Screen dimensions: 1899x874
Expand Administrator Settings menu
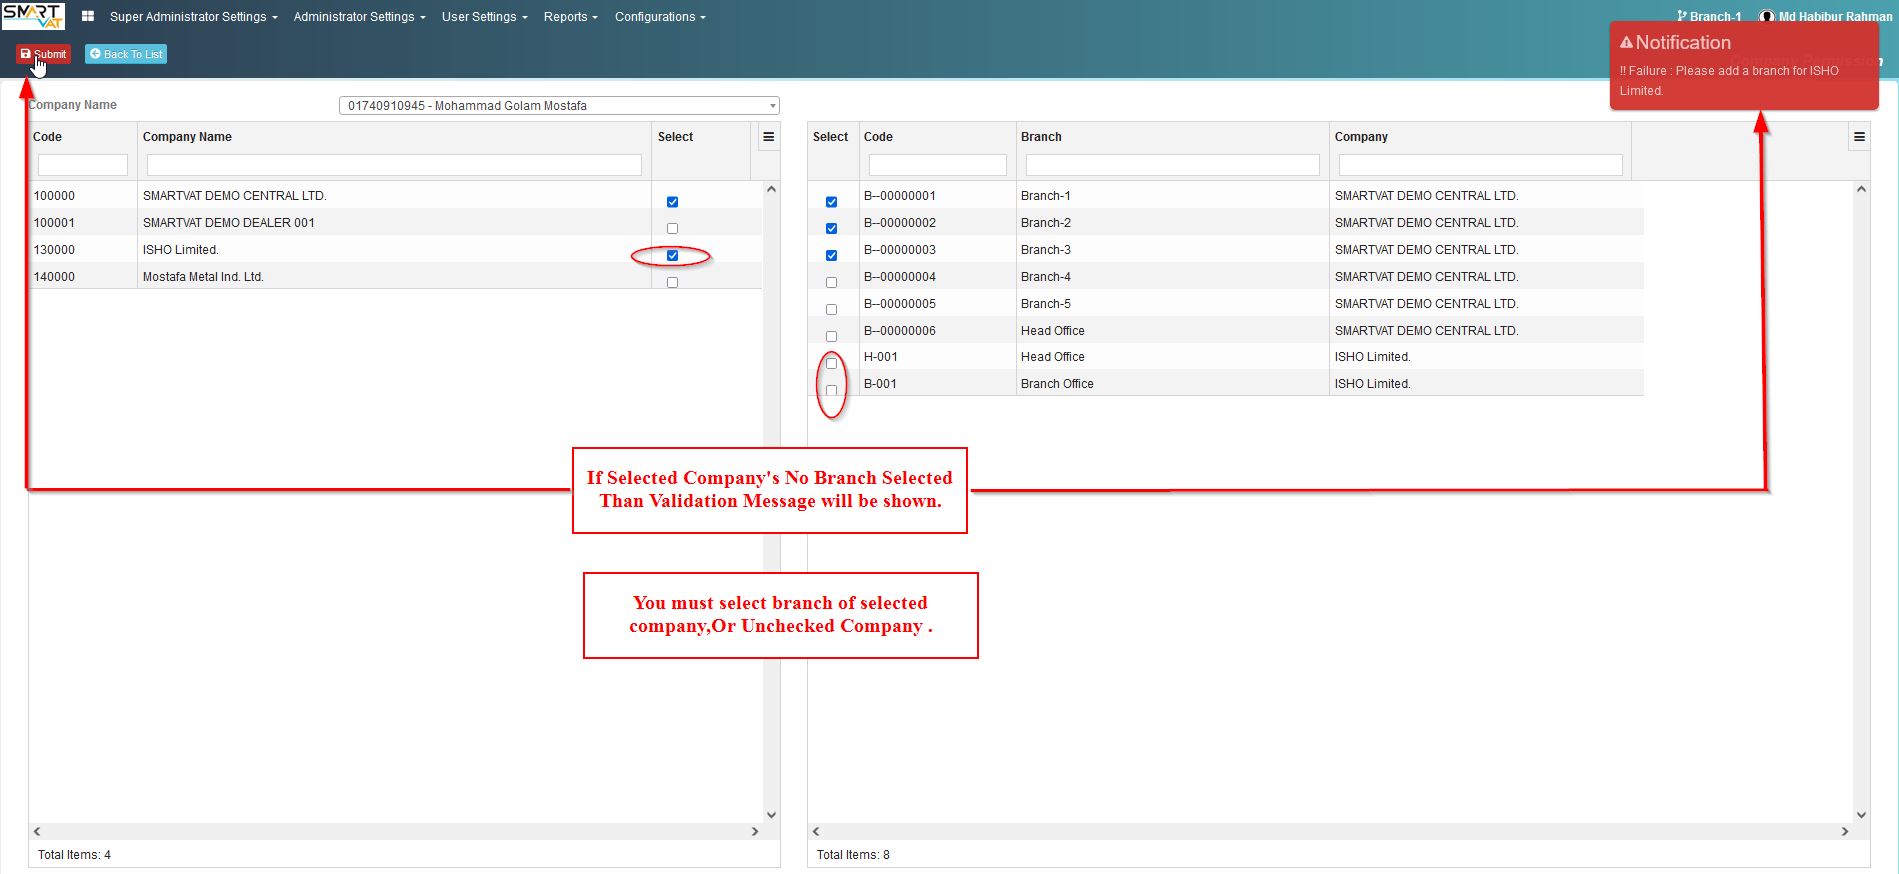pyautogui.click(x=359, y=17)
